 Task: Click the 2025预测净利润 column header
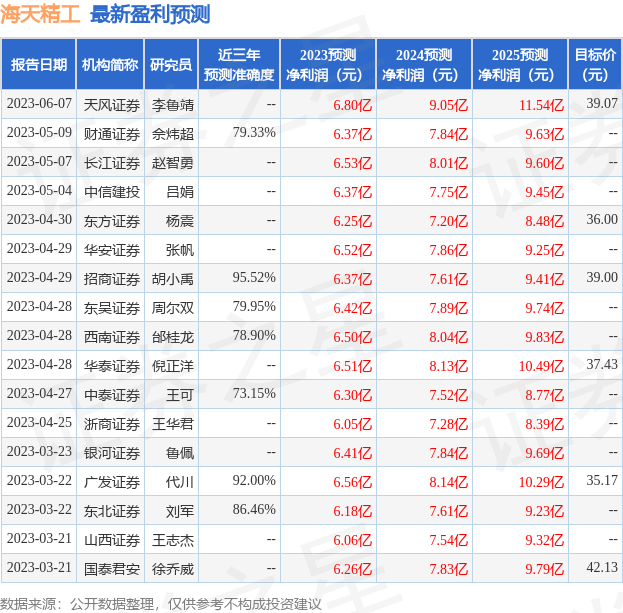pos(520,64)
